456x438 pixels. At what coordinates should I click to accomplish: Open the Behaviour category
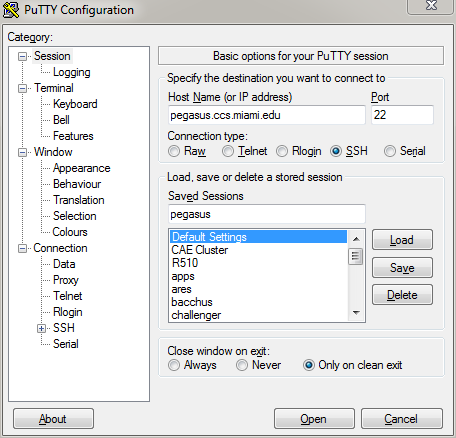pos(77,184)
